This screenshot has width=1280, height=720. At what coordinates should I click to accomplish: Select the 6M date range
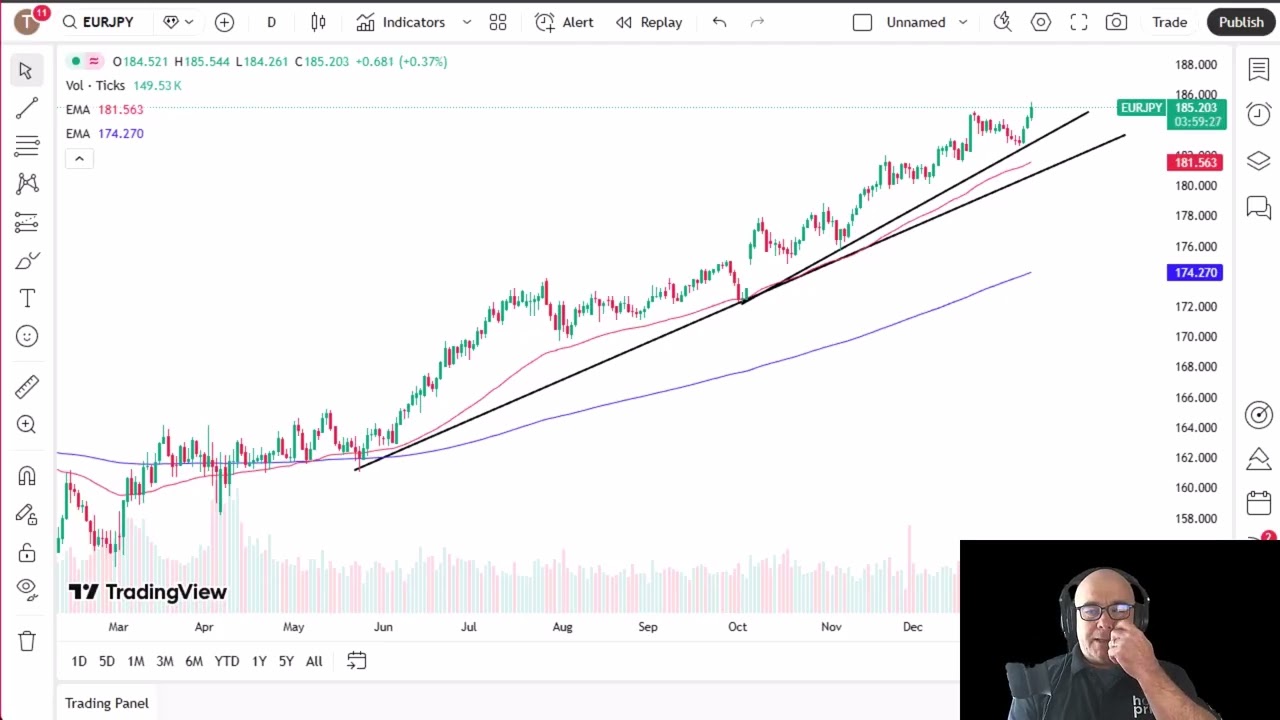click(x=194, y=661)
